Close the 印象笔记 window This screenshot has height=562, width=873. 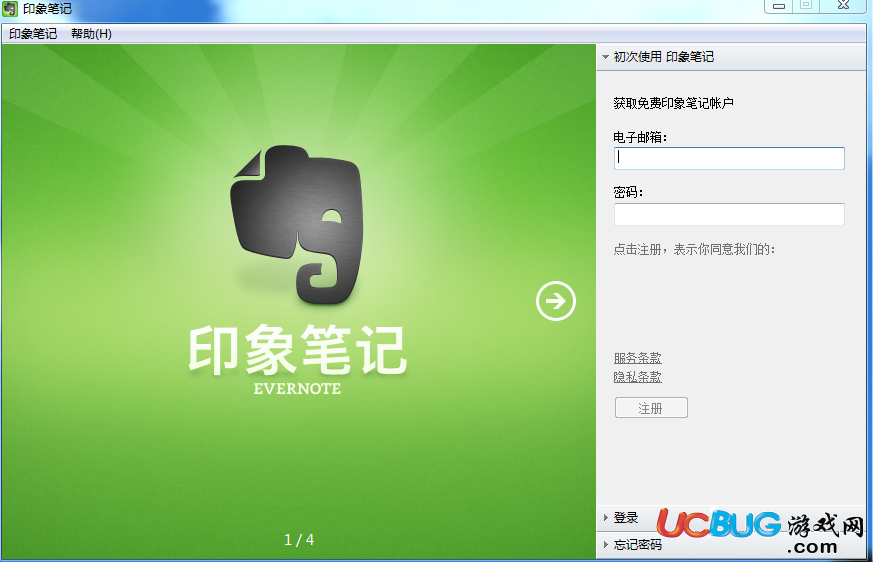coord(843,6)
